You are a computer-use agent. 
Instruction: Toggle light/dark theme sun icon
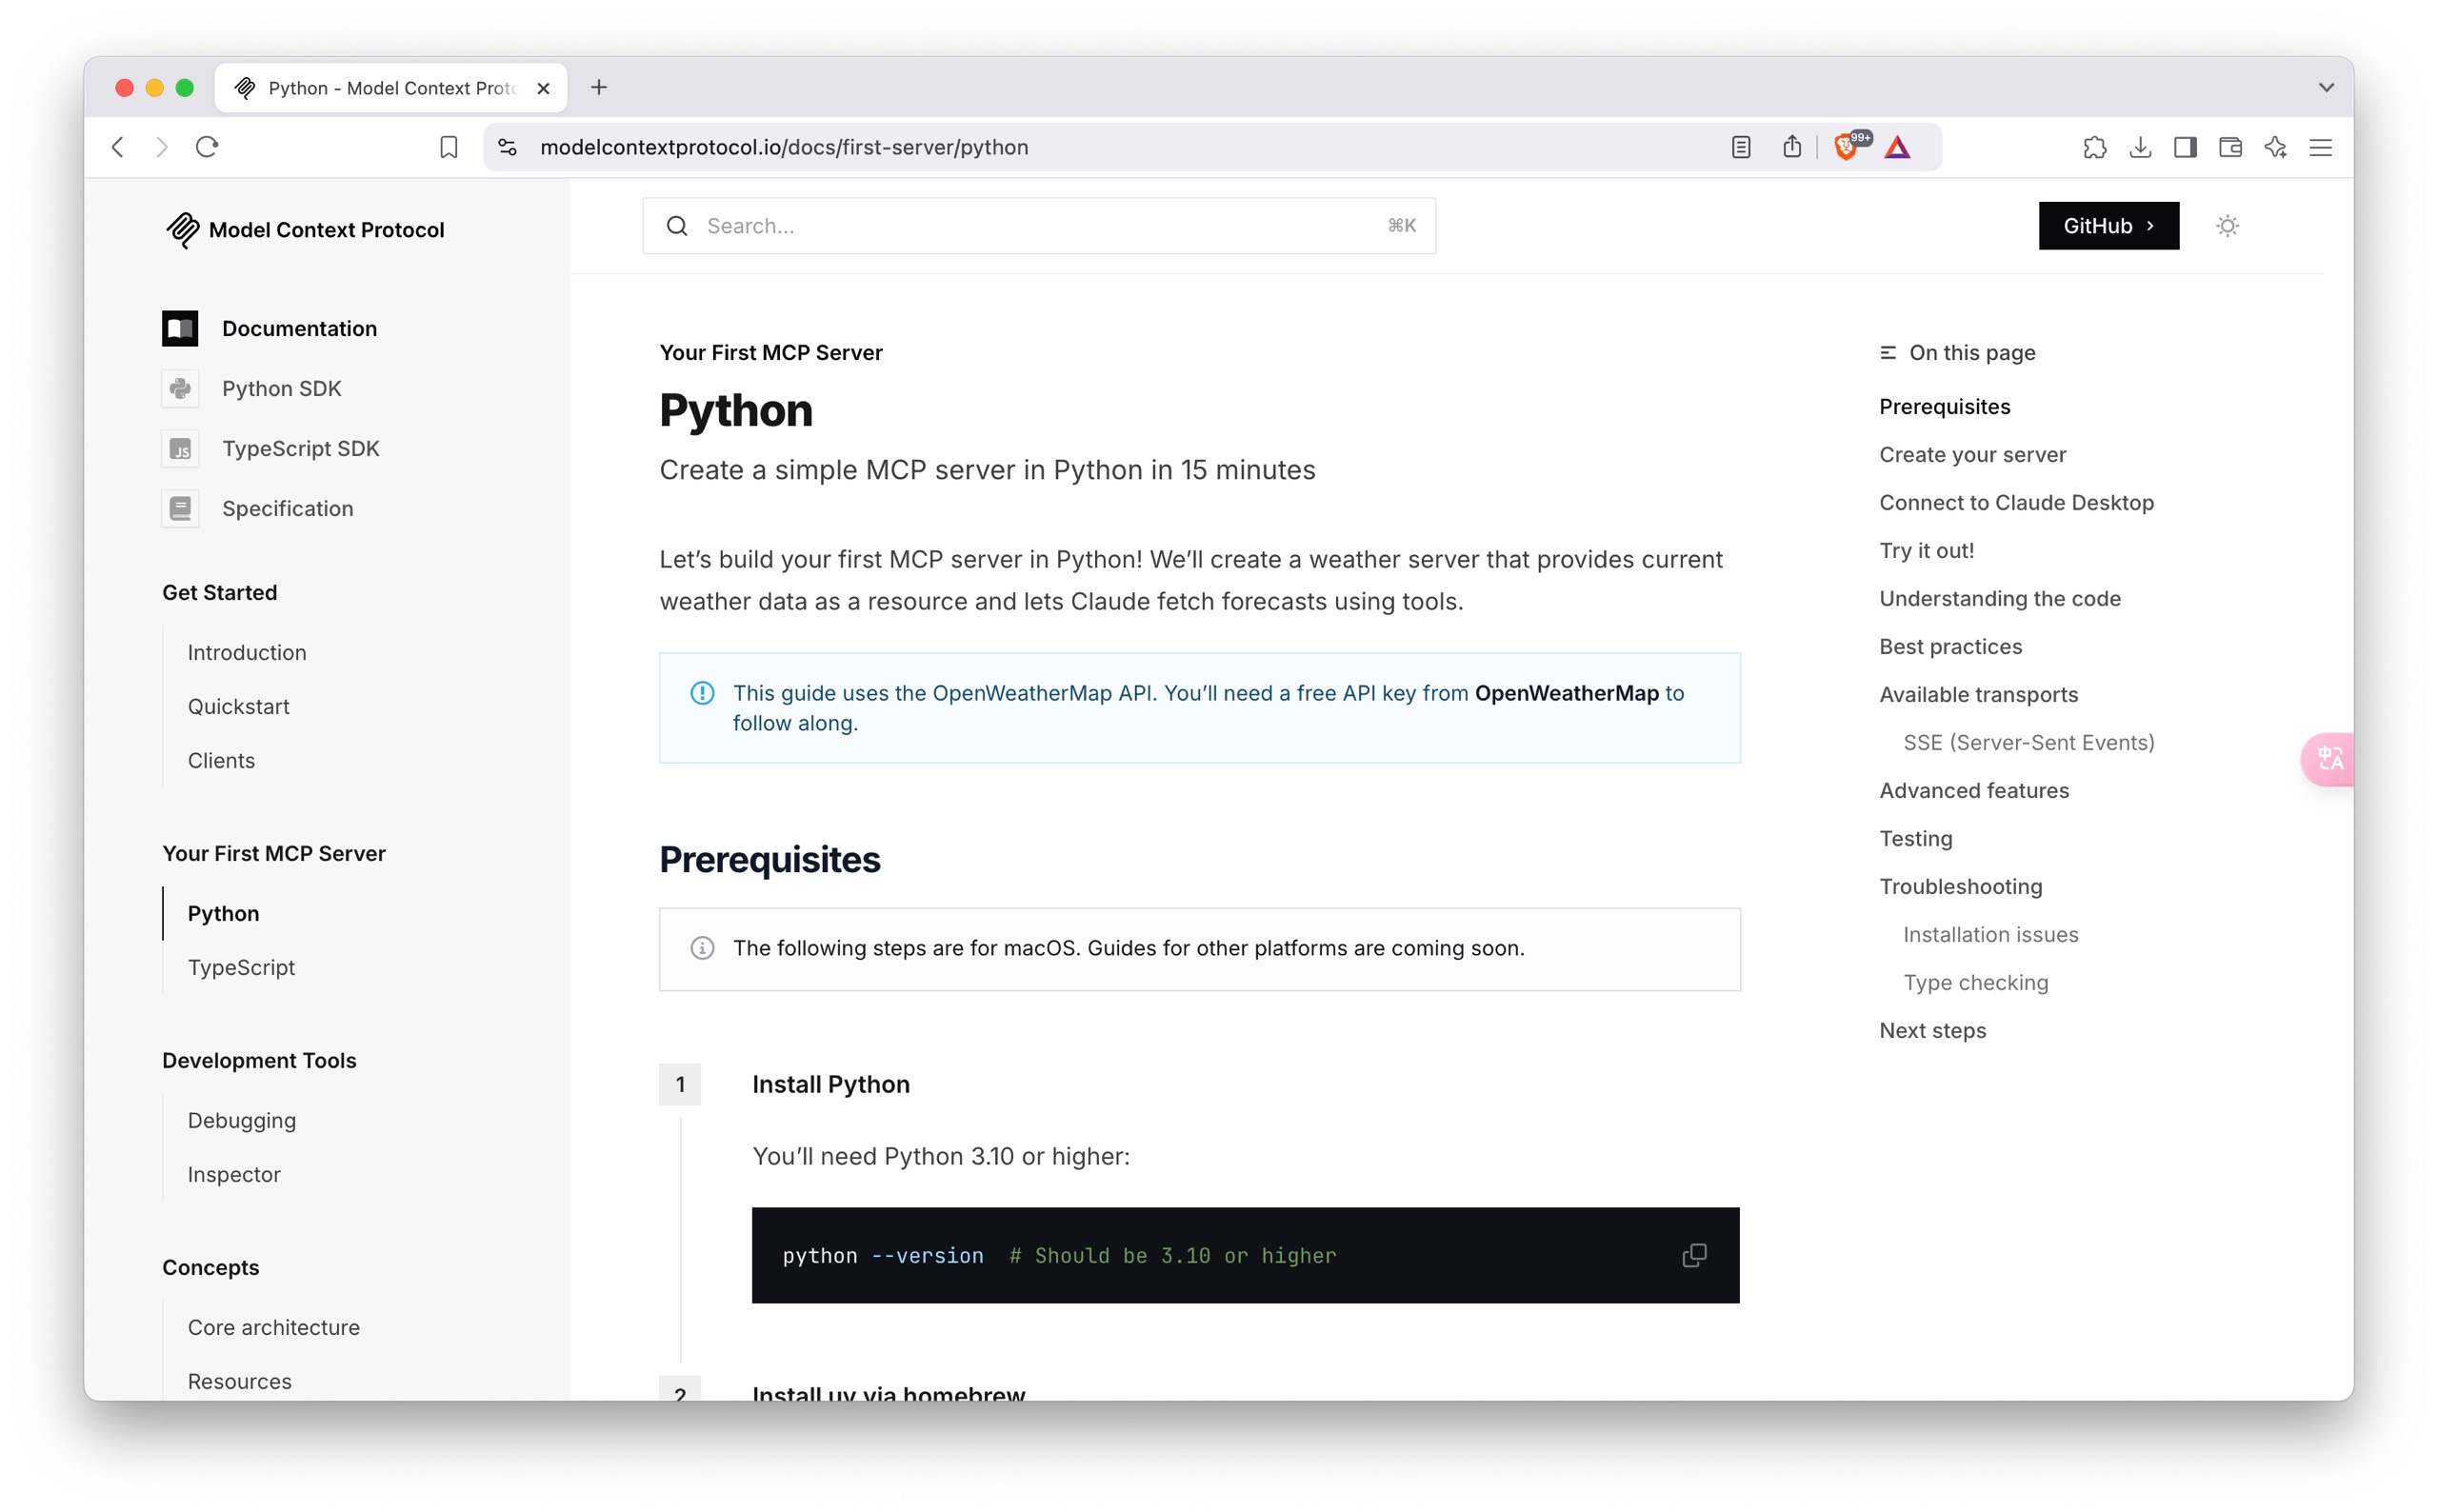2227,226
